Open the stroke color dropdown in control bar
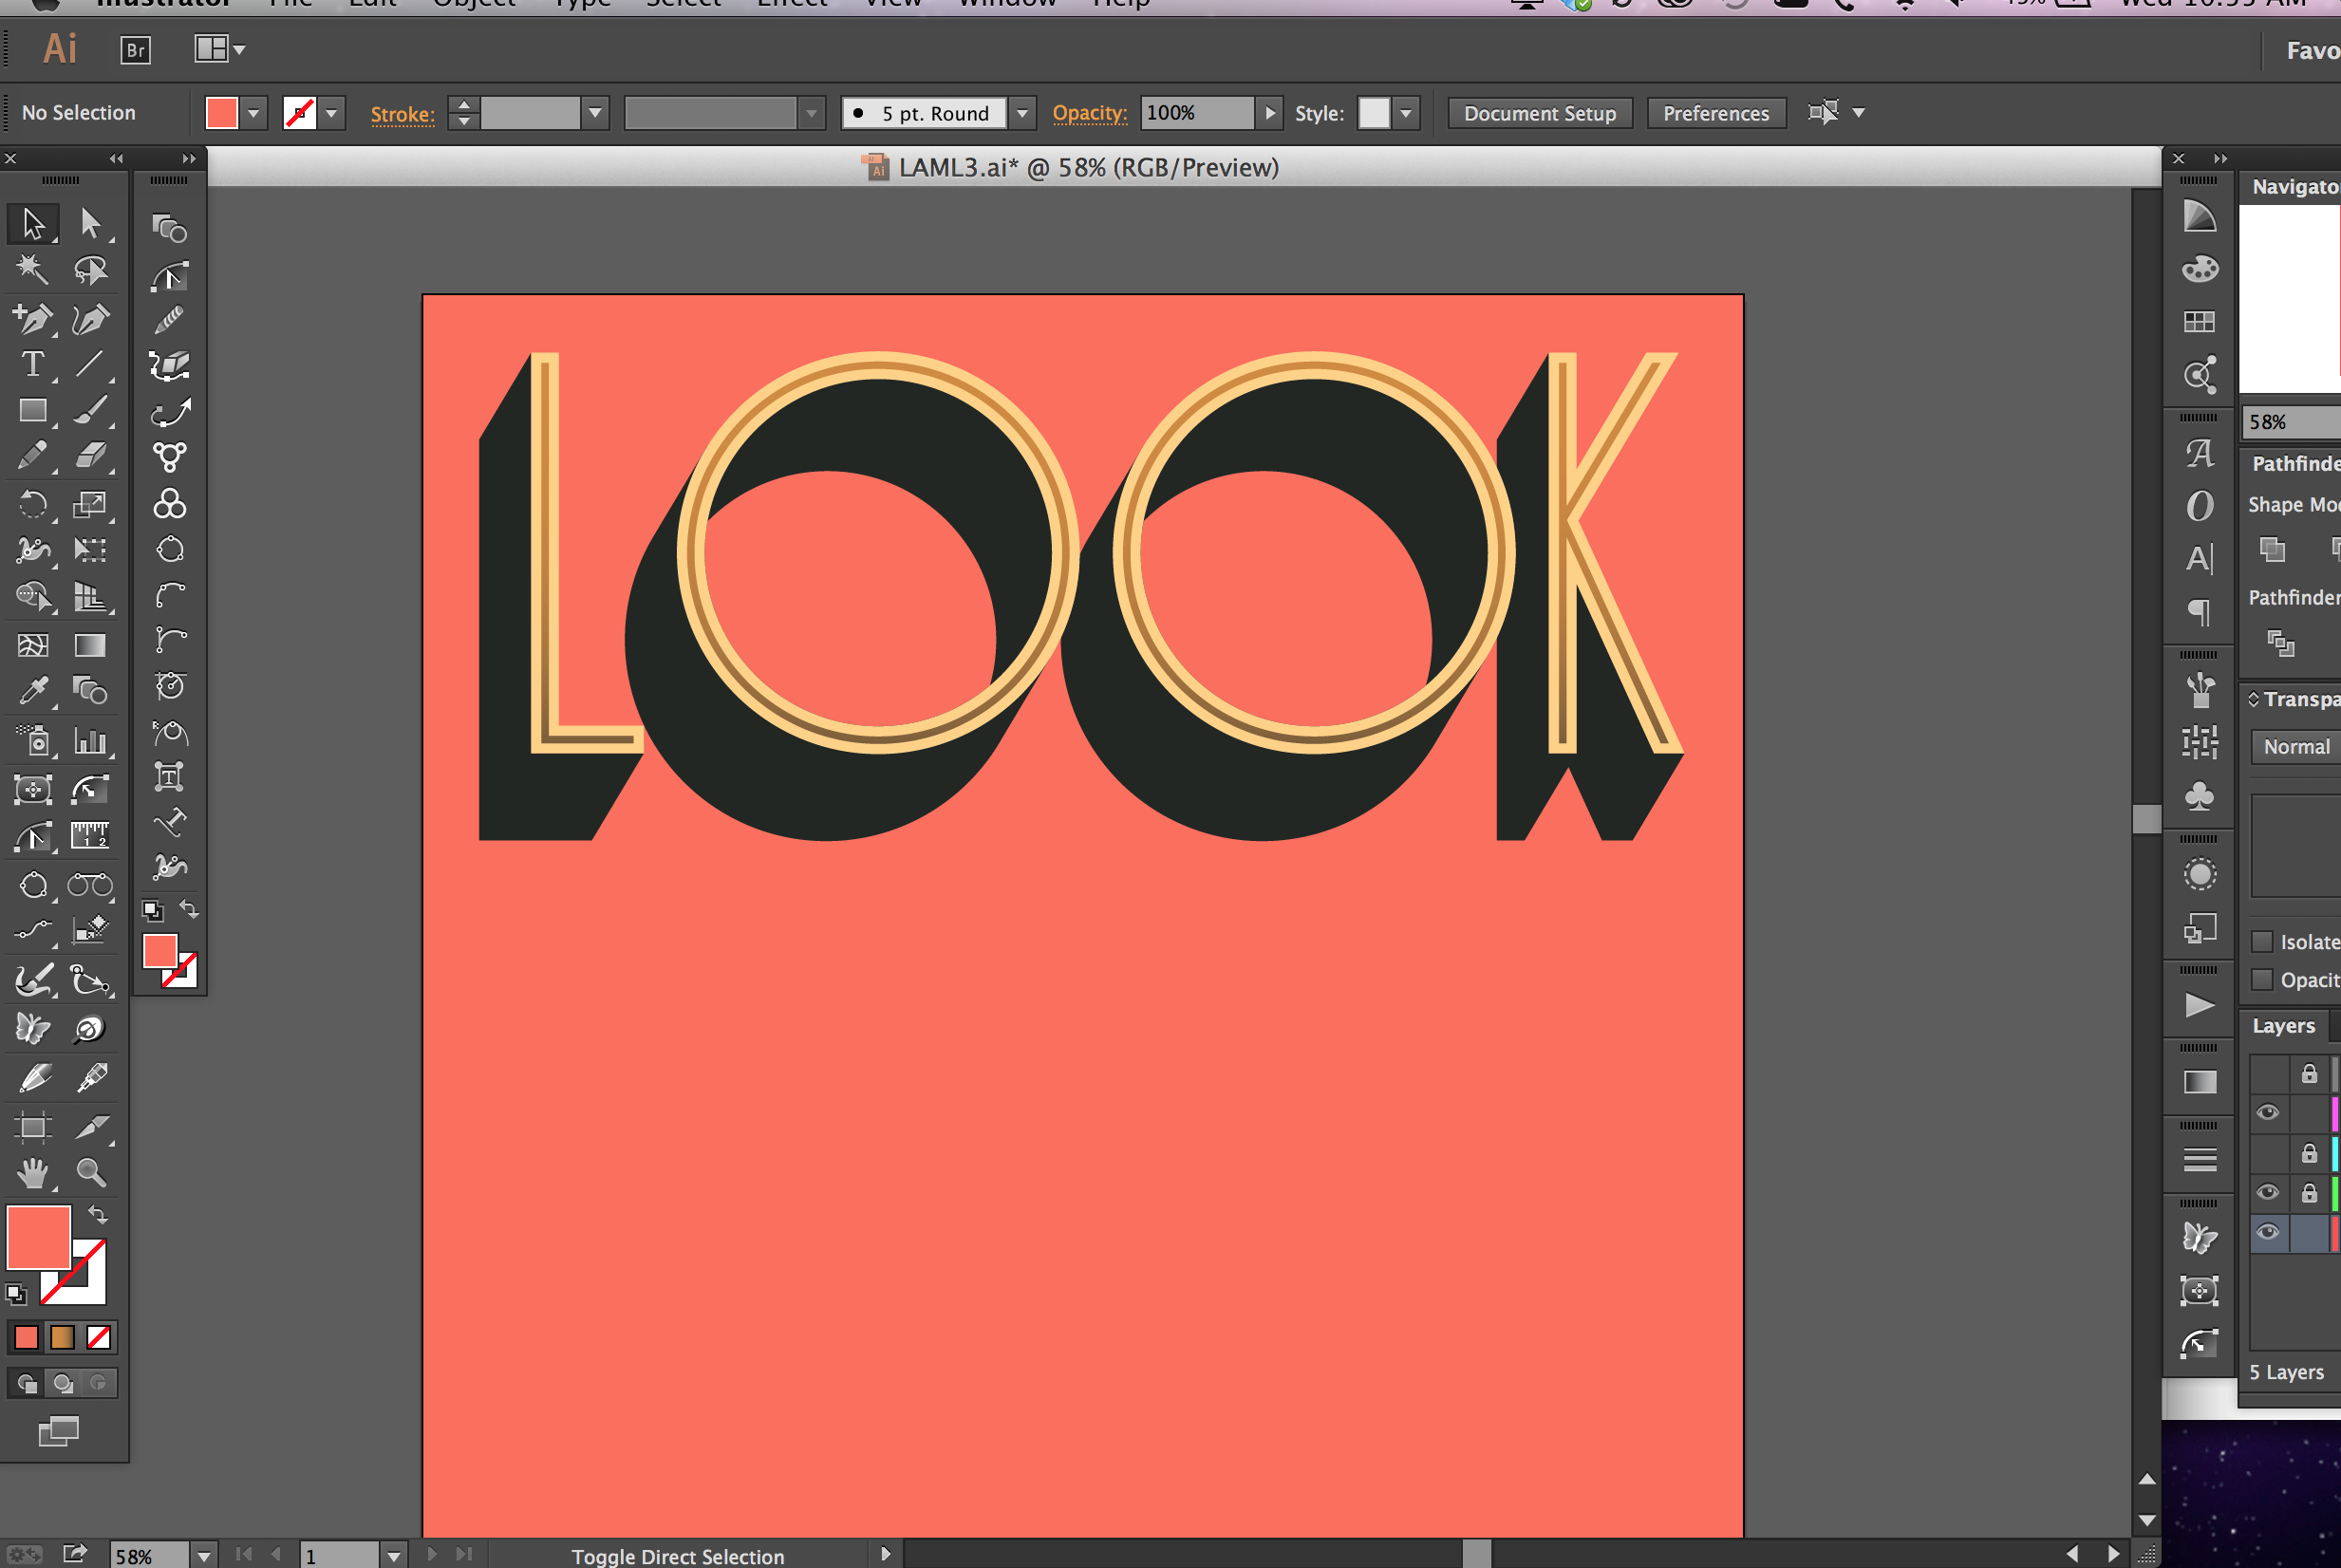Image resolution: width=2341 pixels, height=1568 pixels. click(331, 113)
